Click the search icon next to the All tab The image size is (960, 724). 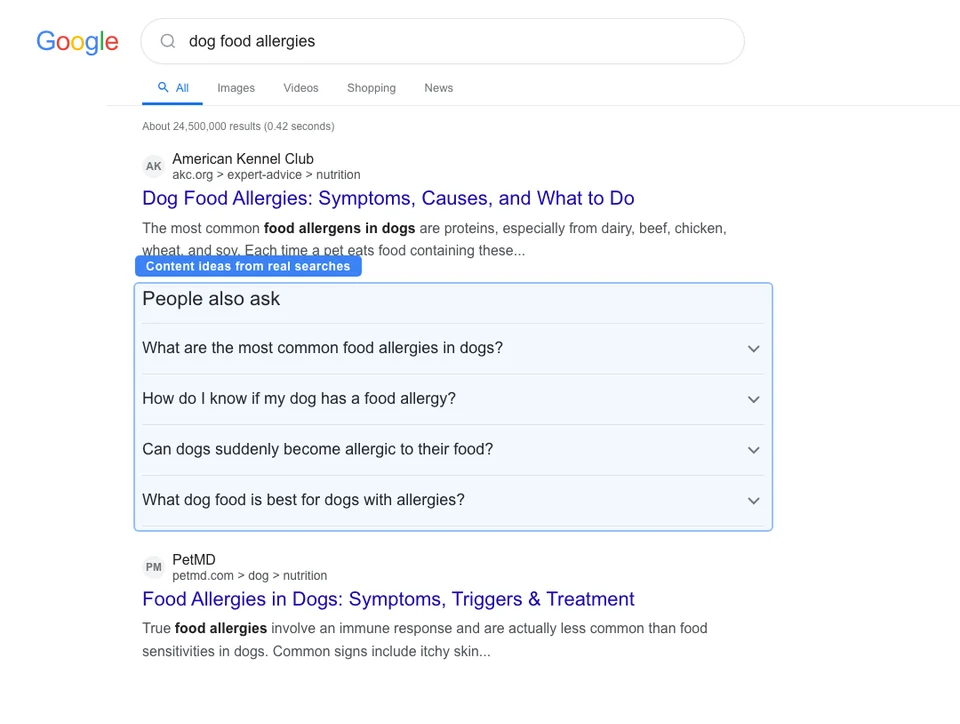point(161,87)
